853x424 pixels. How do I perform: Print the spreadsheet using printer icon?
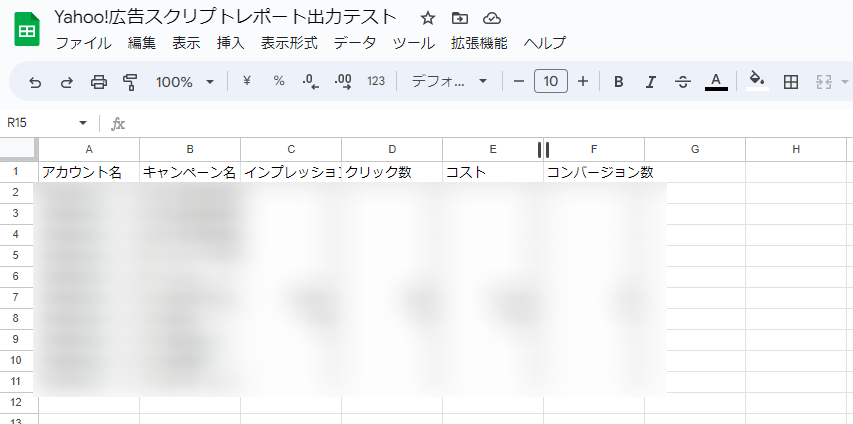tap(99, 82)
